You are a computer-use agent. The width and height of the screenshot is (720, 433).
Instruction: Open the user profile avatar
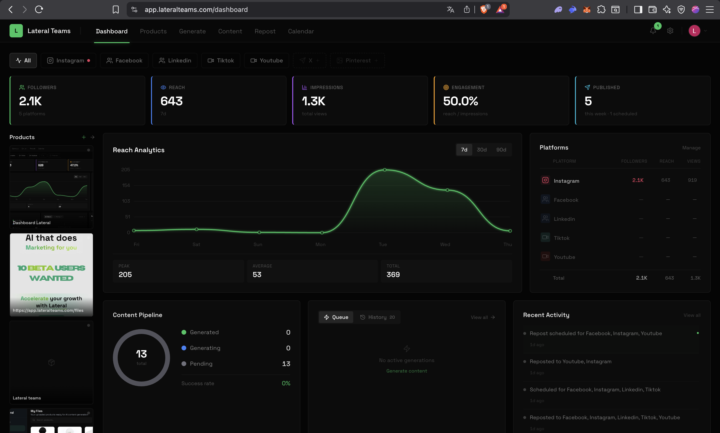click(694, 31)
